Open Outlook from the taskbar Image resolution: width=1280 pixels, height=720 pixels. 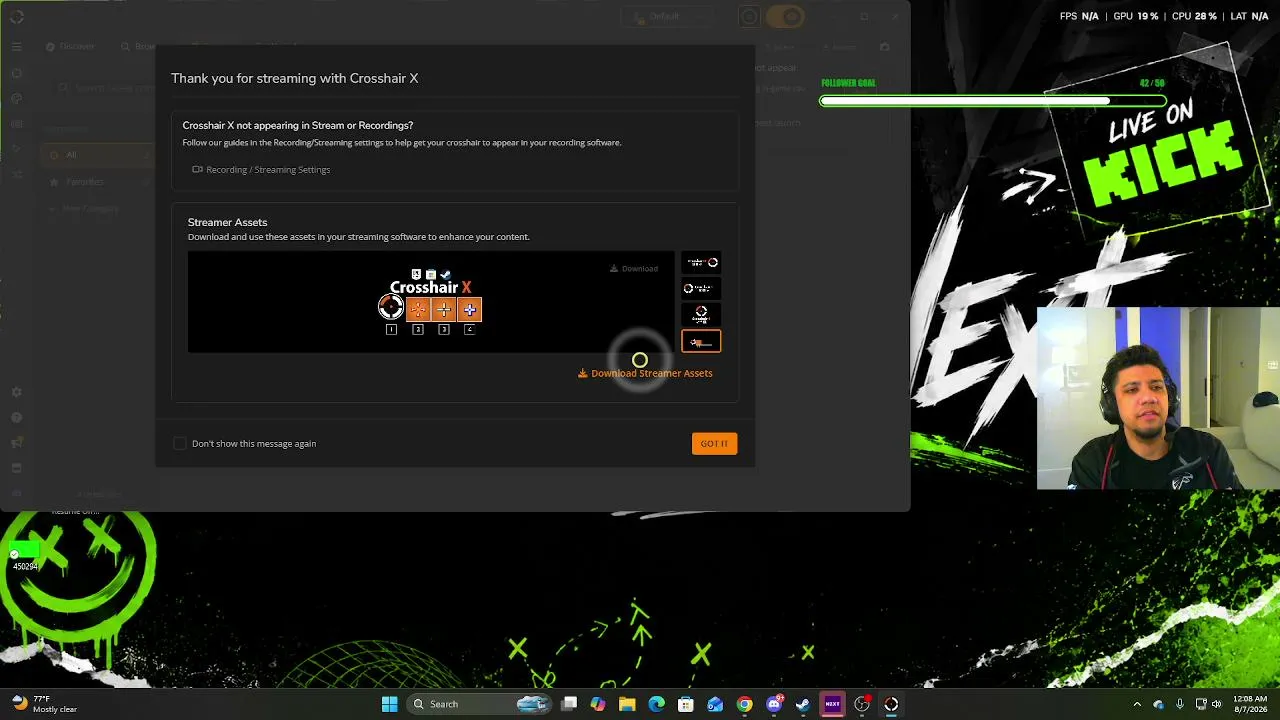click(x=715, y=704)
